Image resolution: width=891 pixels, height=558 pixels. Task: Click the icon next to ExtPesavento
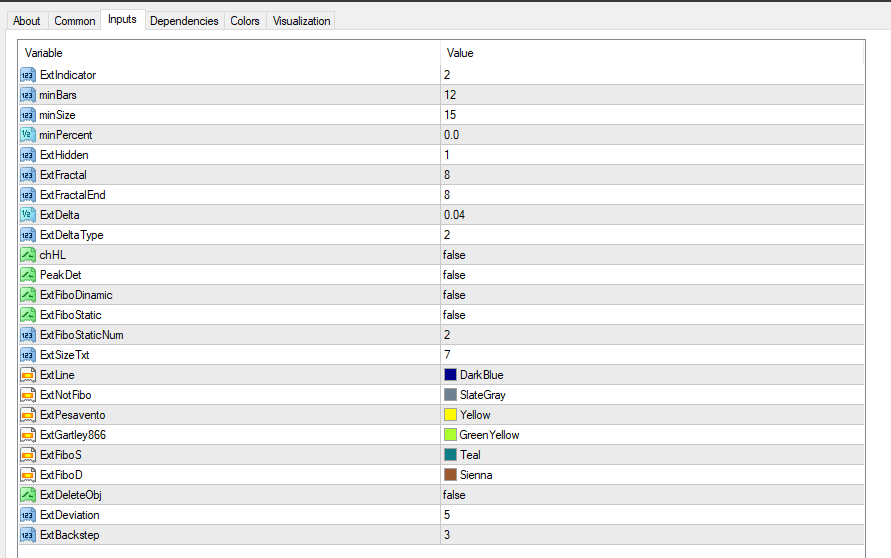[x=28, y=415]
